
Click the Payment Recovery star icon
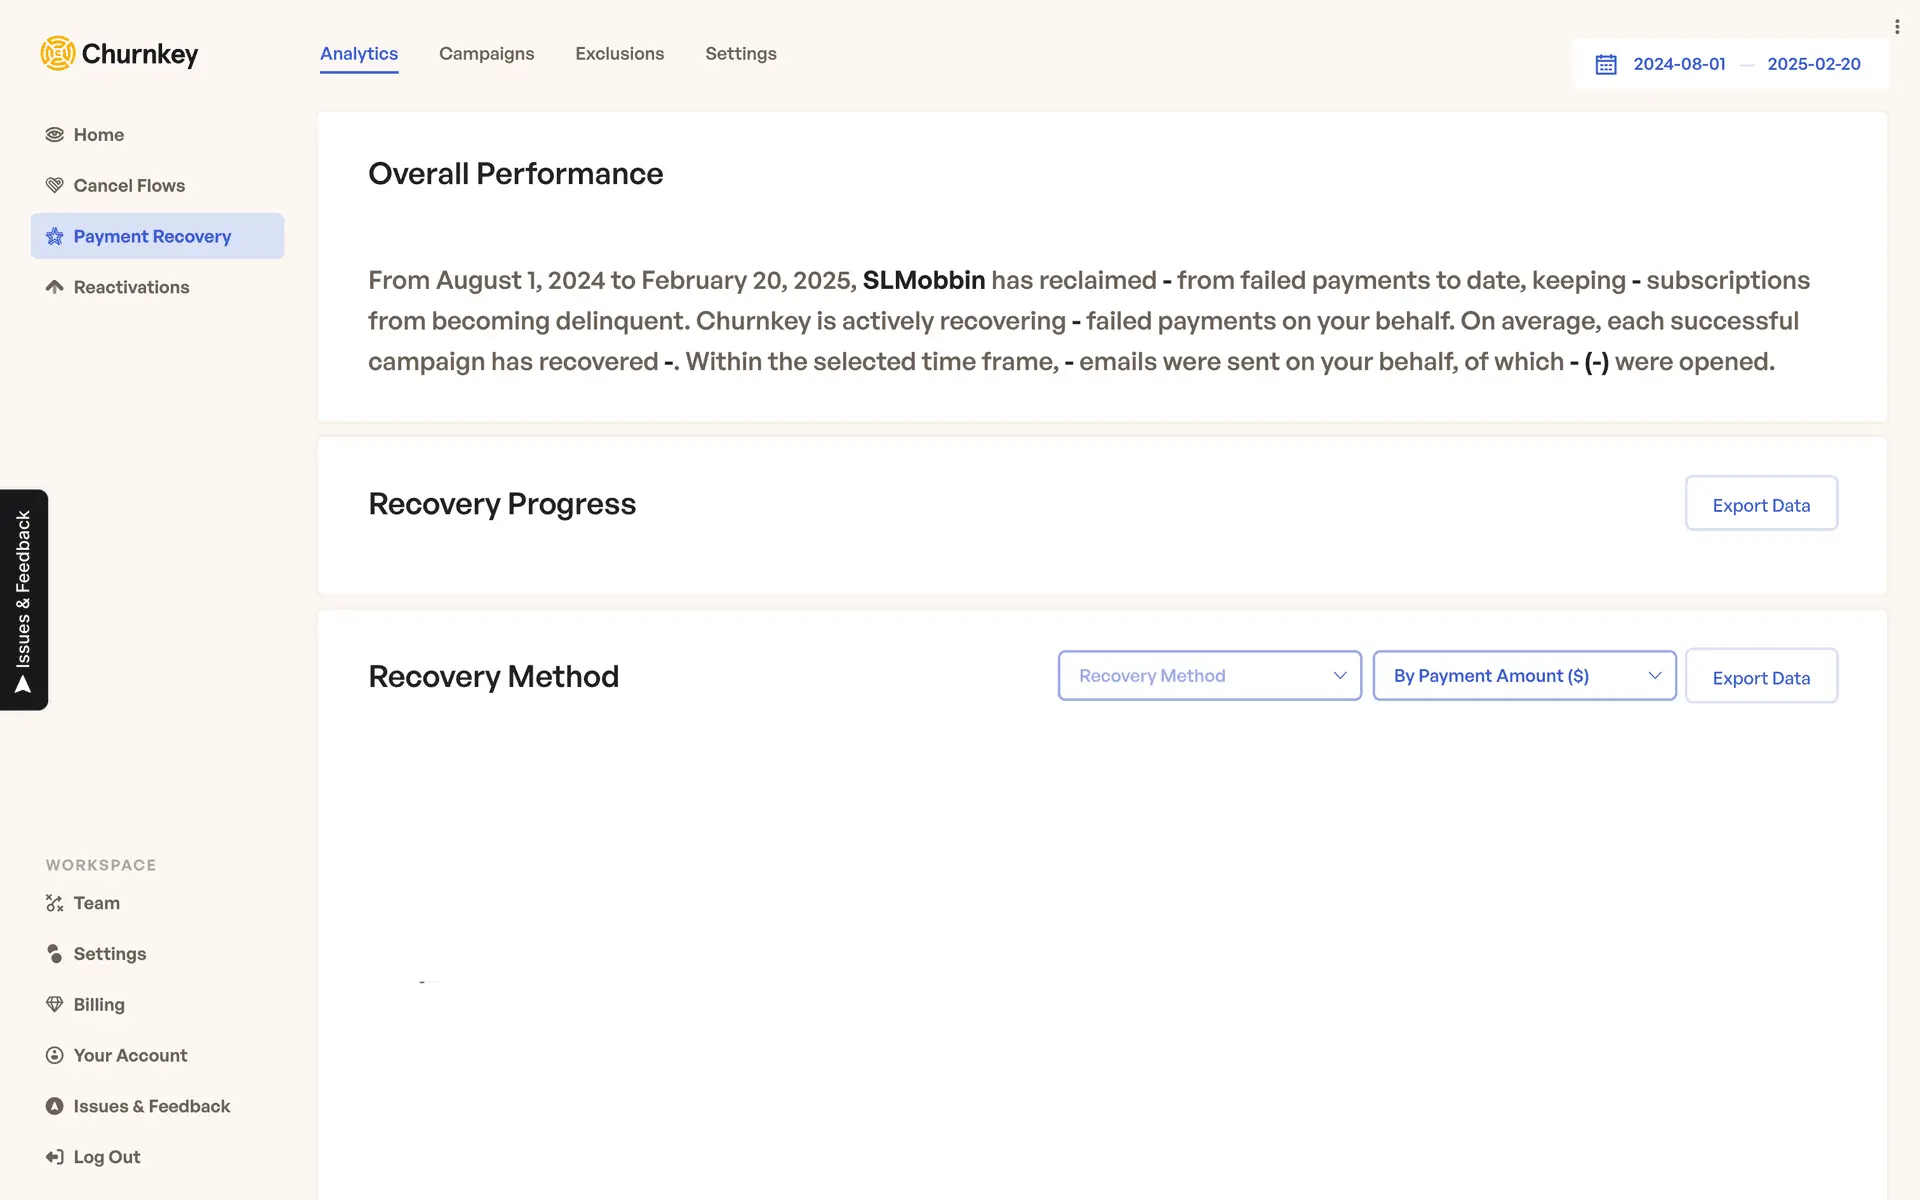pos(55,237)
